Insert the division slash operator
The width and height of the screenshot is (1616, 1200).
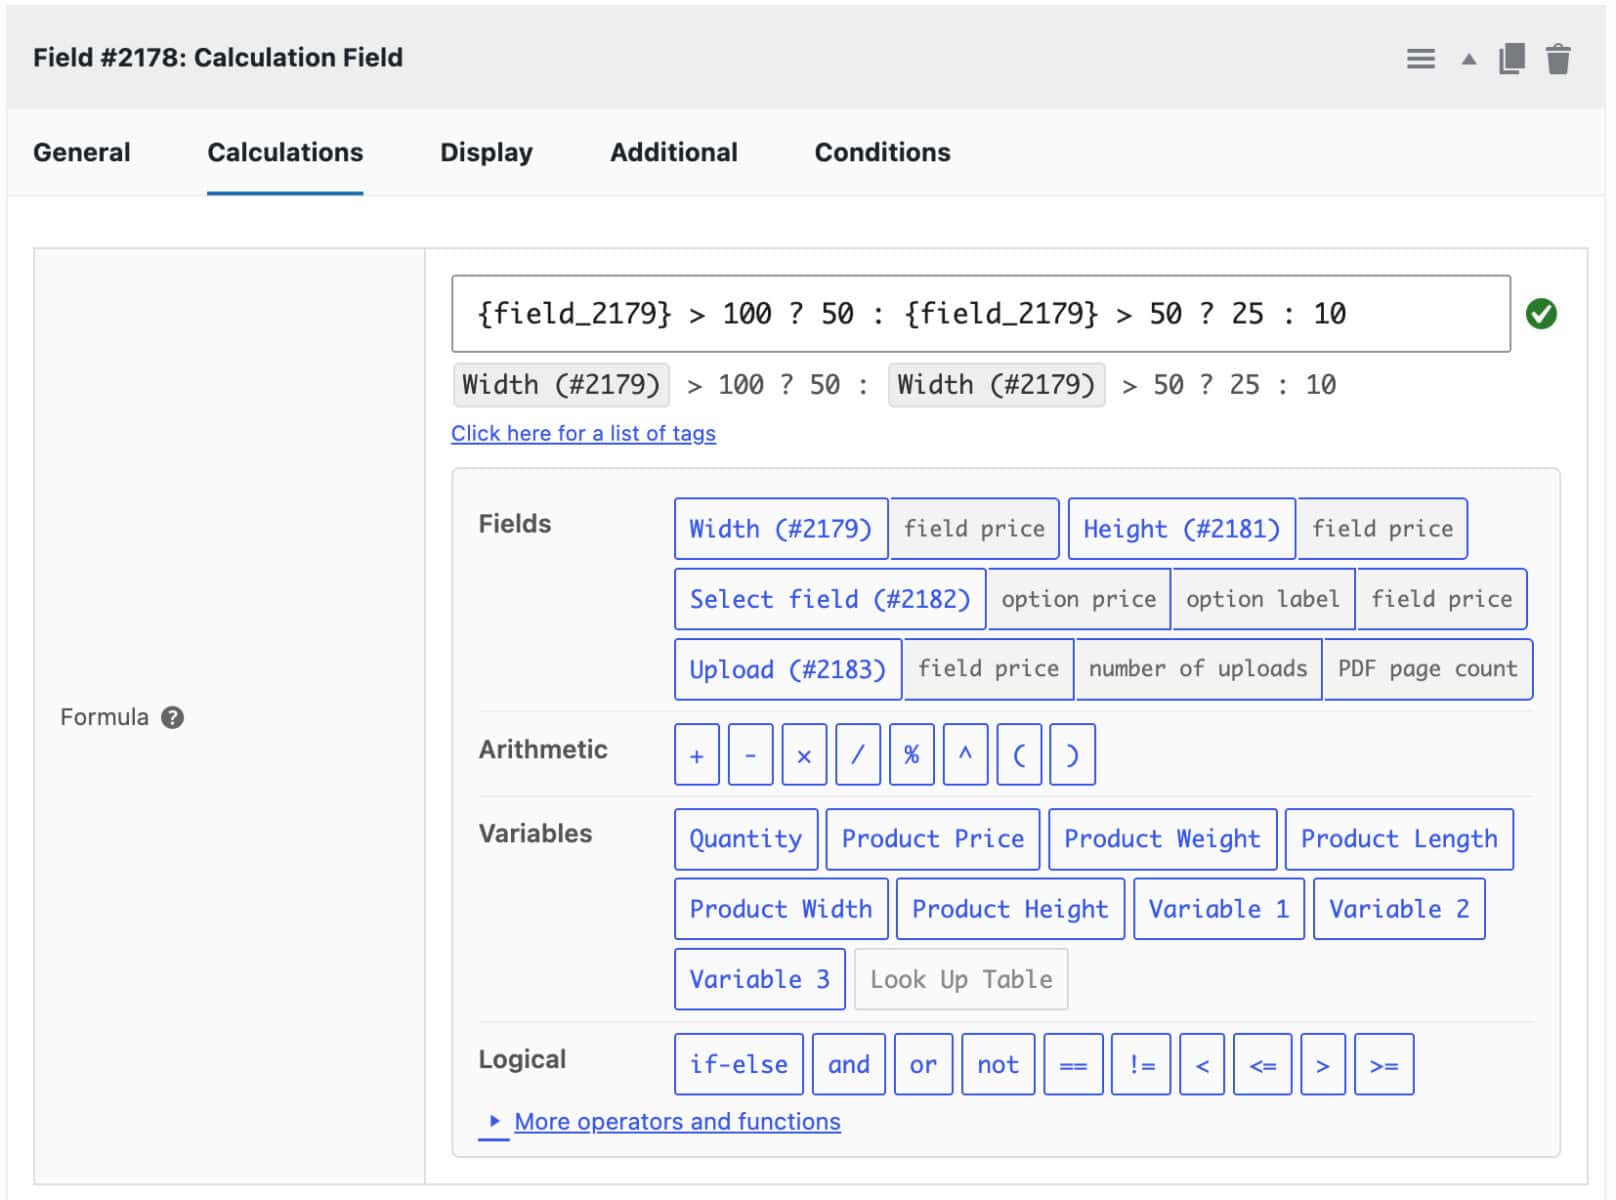tap(858, 755)
